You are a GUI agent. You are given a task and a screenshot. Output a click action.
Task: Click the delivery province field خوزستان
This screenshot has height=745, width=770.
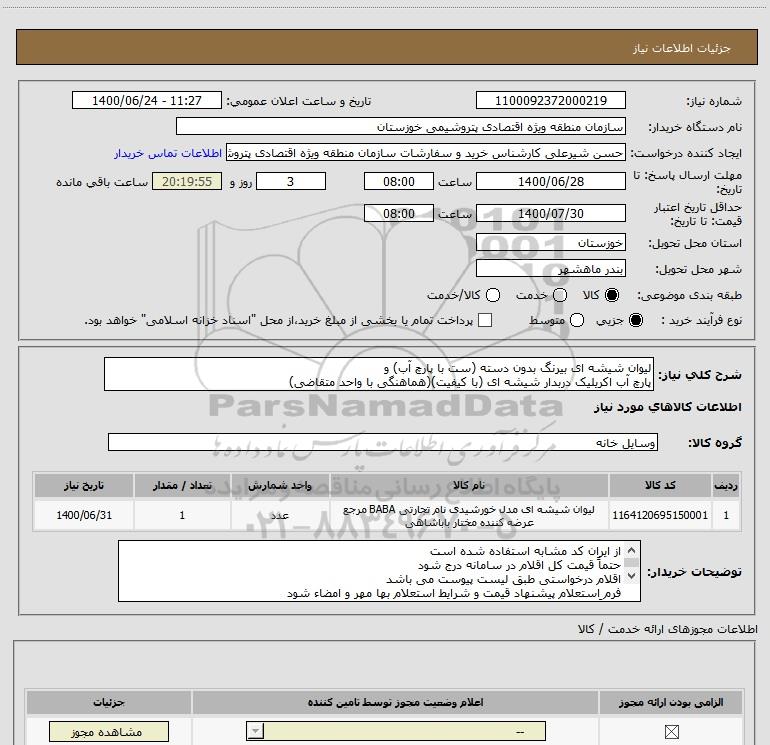tap(550, 243)
